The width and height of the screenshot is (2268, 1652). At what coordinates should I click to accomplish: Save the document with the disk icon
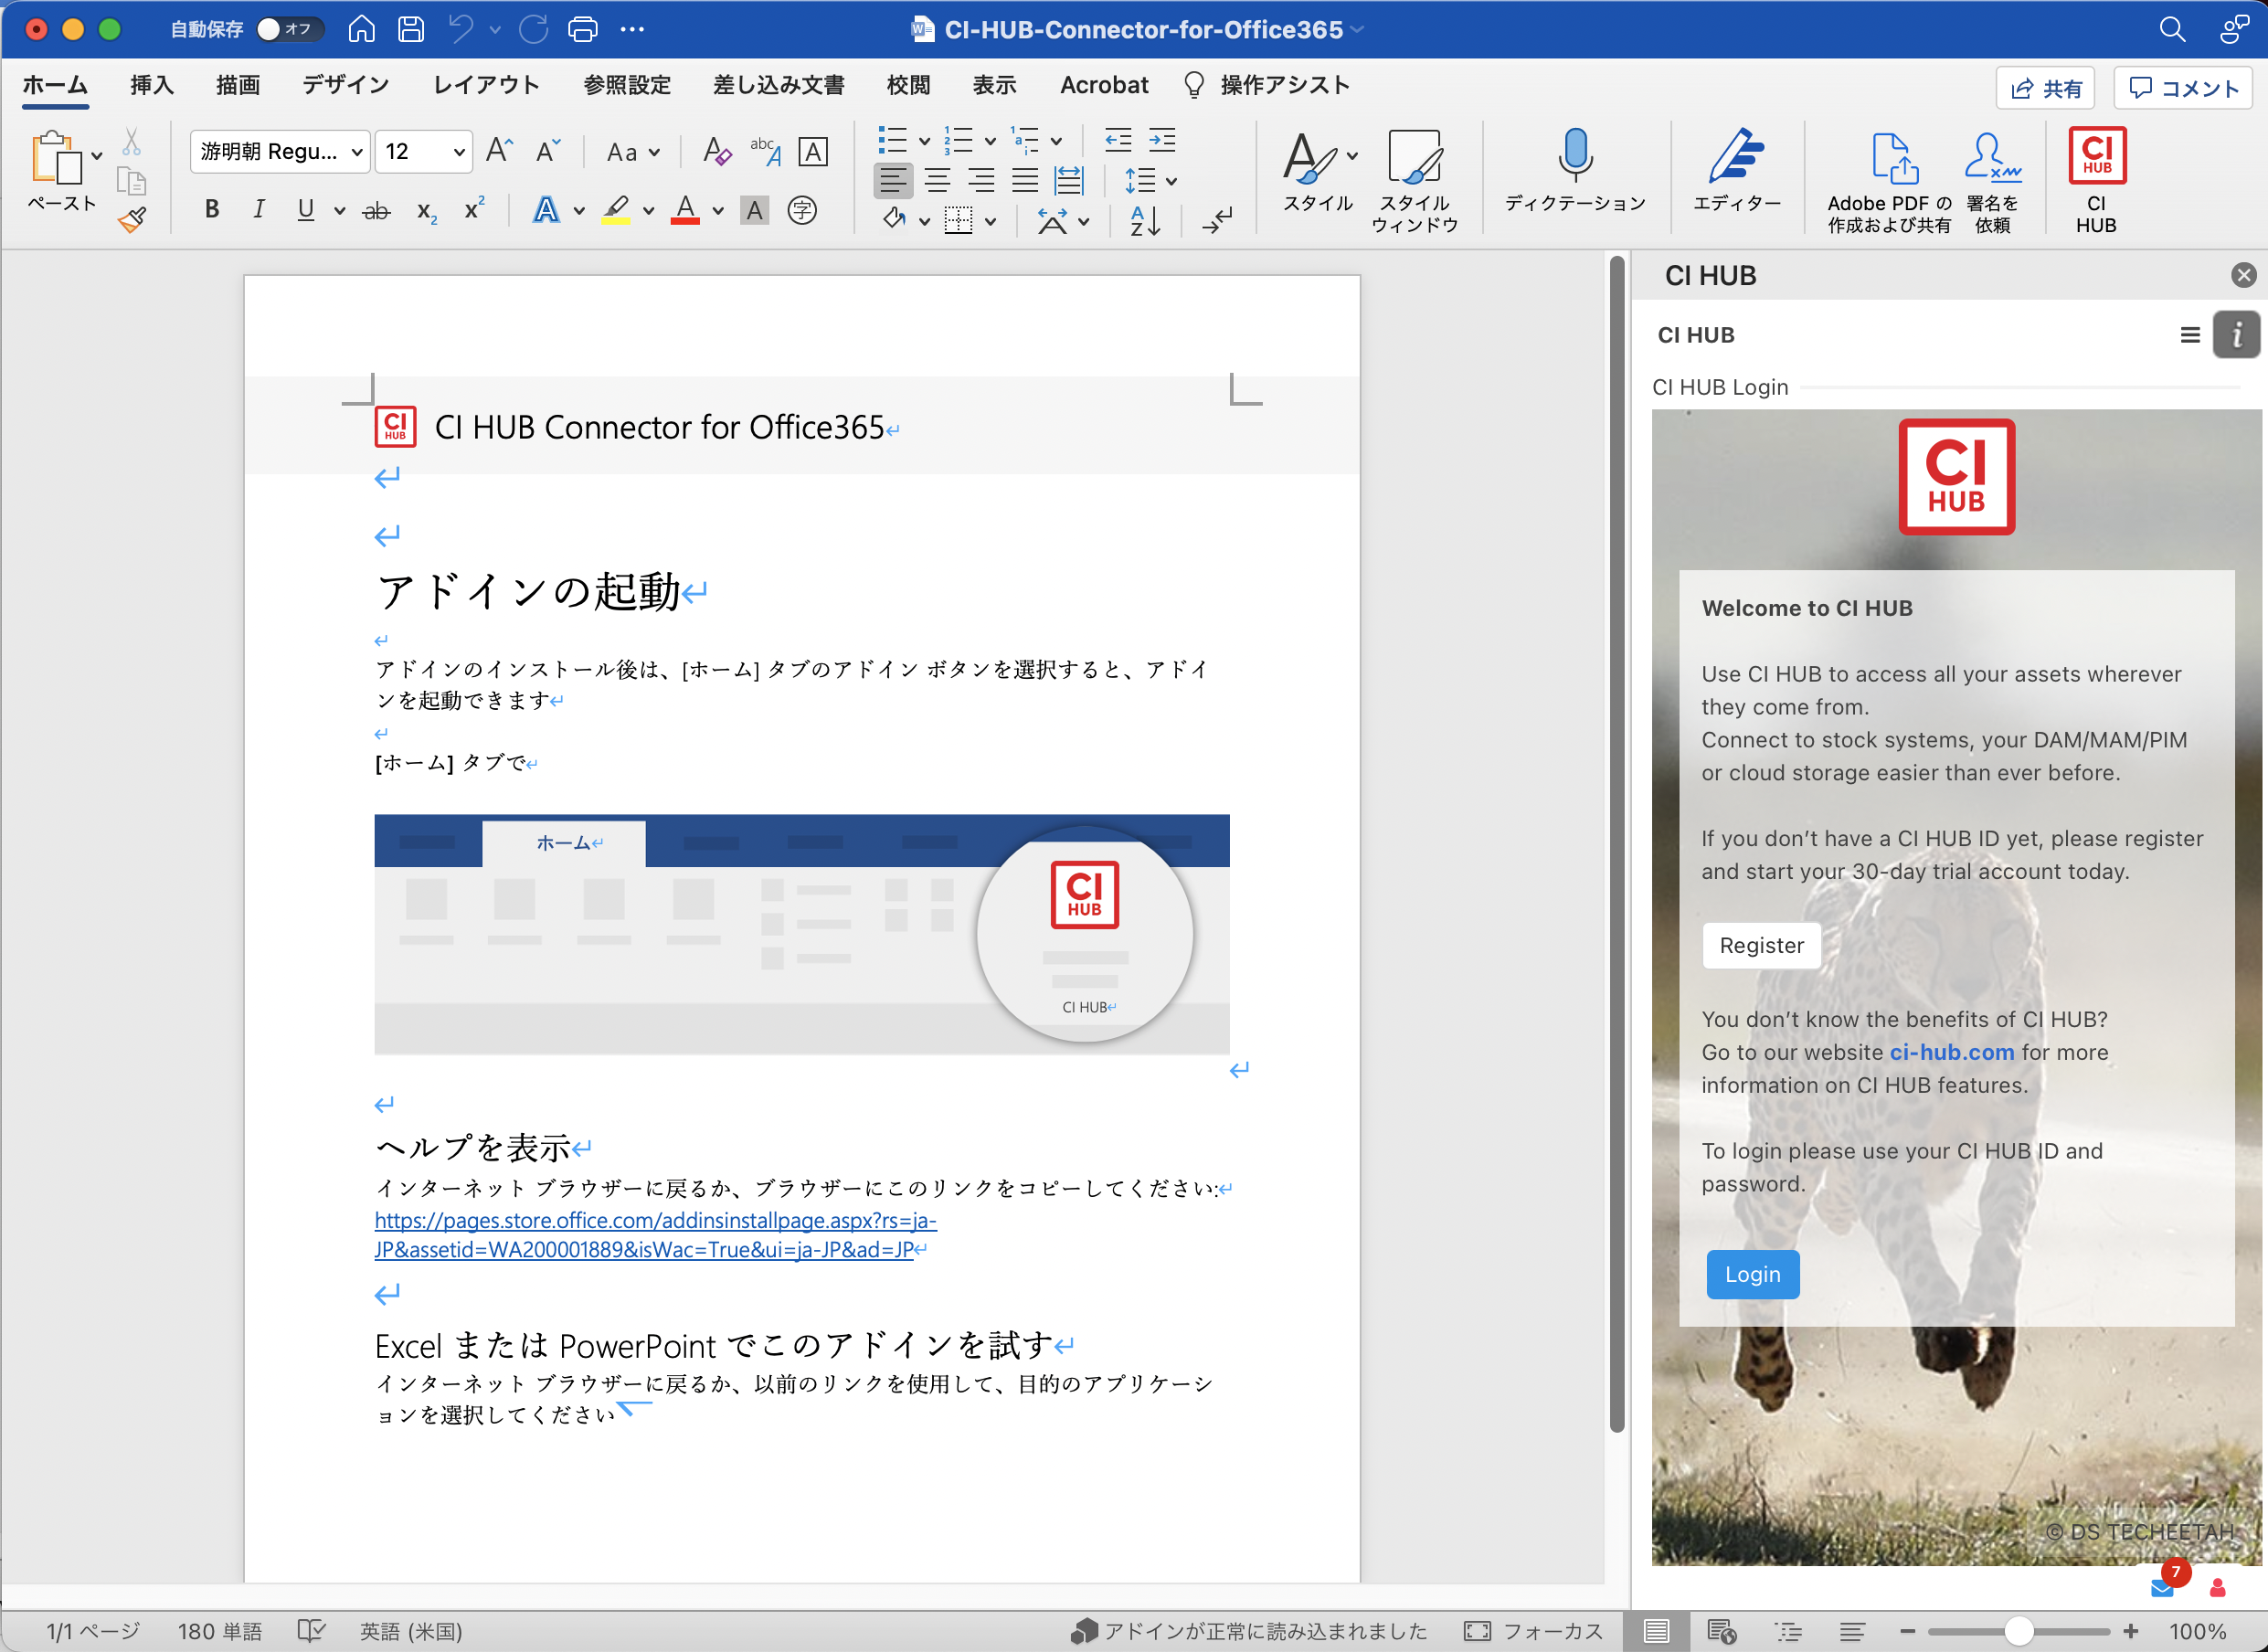click(411, 29)
